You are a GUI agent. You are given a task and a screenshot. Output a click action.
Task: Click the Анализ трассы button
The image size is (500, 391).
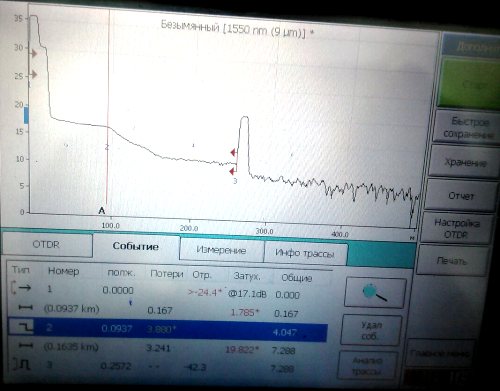click(368, 366)
